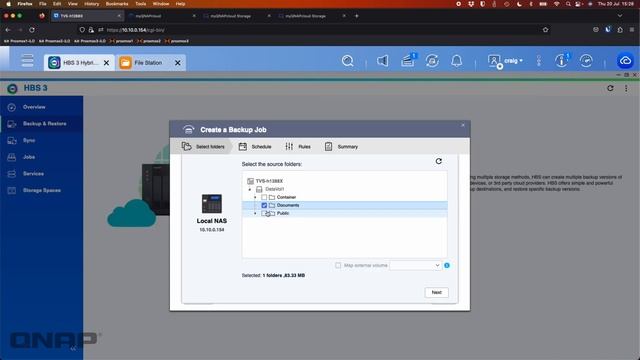Expand the Public folder node
This screenshot has width=640, height=360.
256,213
